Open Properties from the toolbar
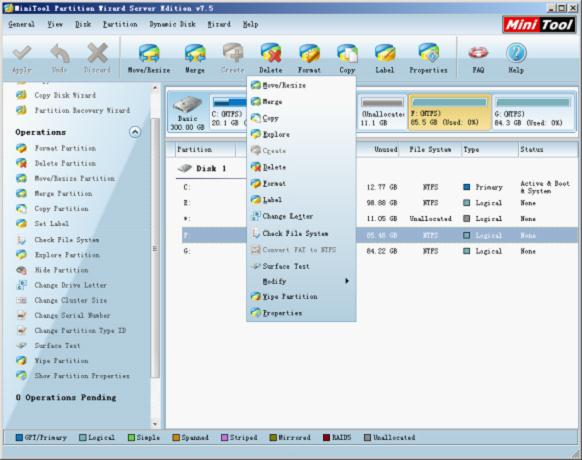Viewport: 582px width, 460px height. (x=428, y=58)
